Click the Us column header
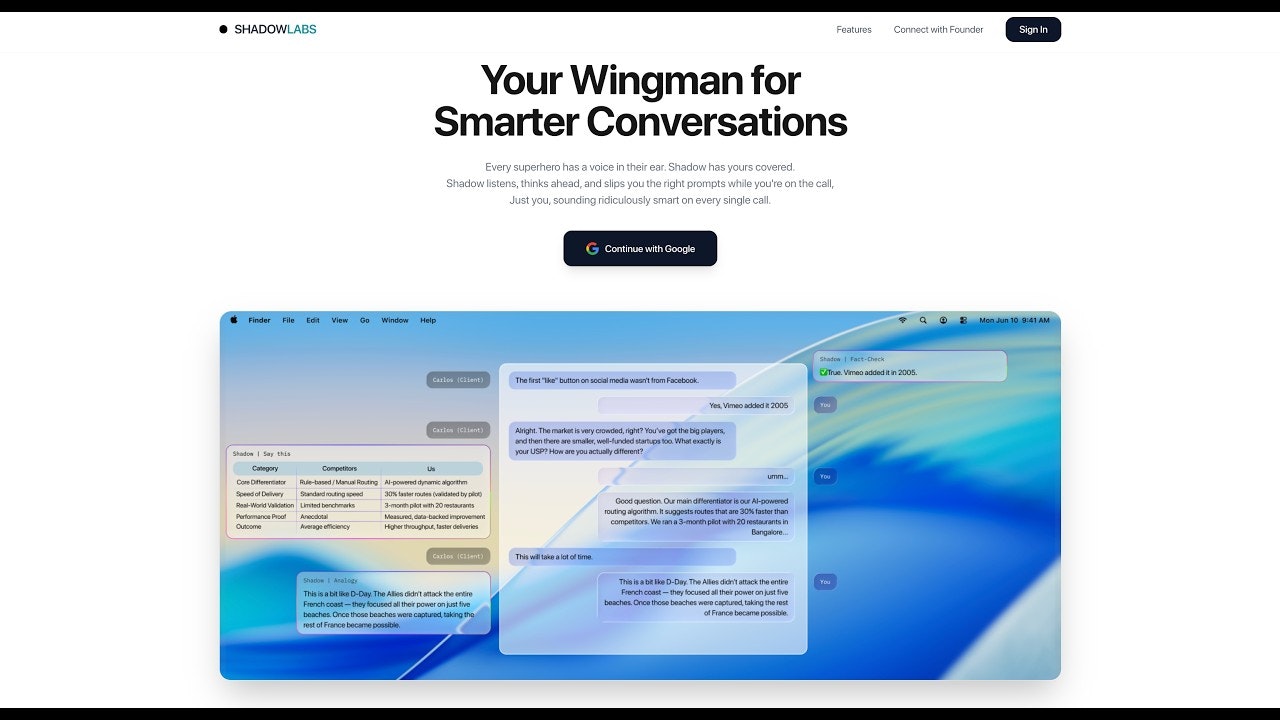Image resolution: width=1280 pixels, height=720 pixels. [431, 468]
